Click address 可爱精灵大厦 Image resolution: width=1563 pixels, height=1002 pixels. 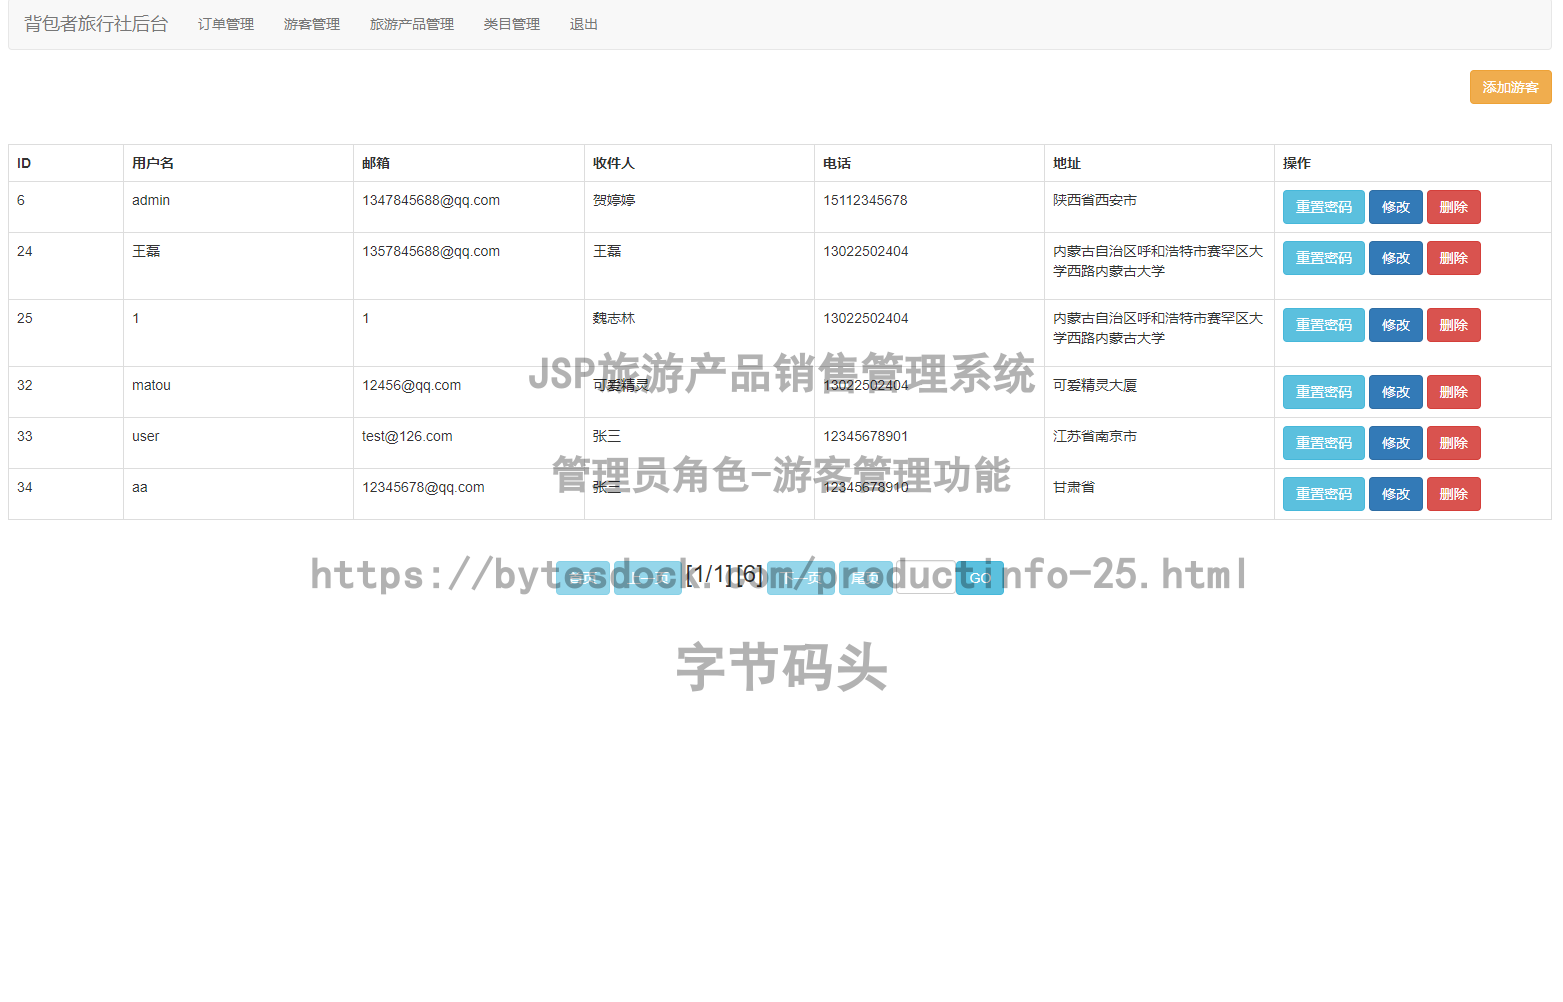1095,385
